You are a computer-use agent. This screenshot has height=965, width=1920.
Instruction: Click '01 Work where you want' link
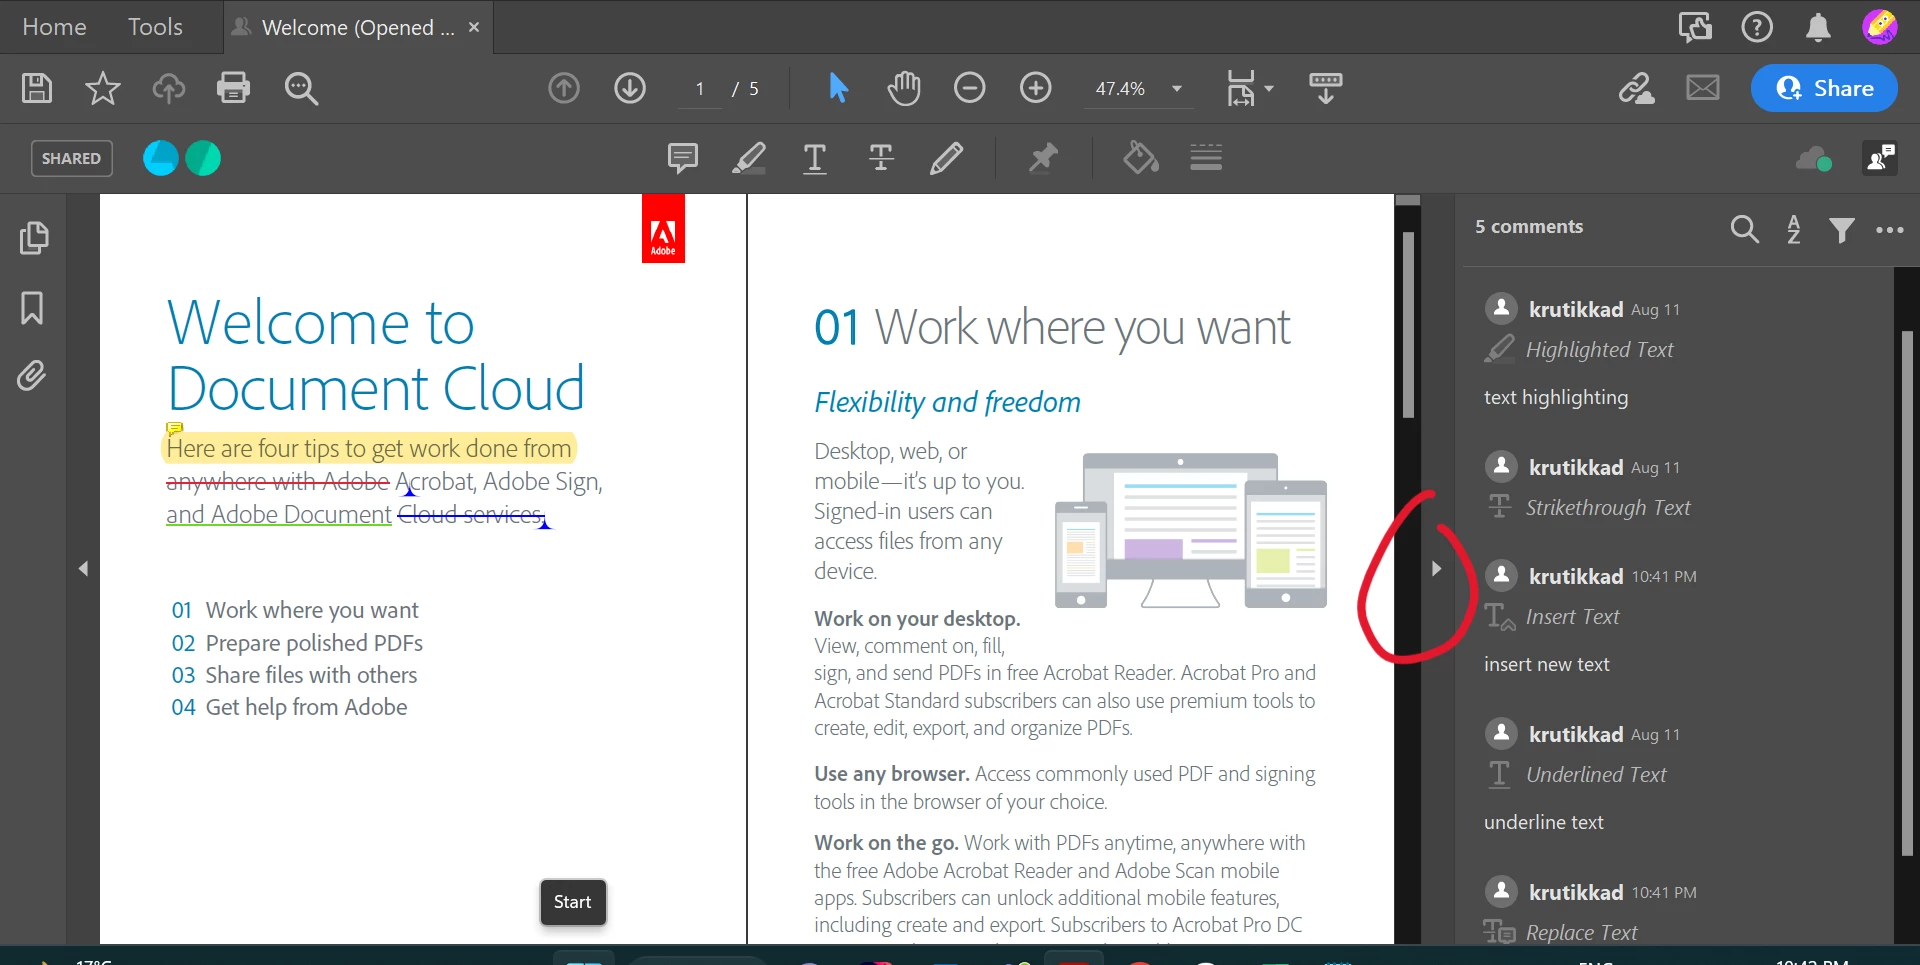295,610
